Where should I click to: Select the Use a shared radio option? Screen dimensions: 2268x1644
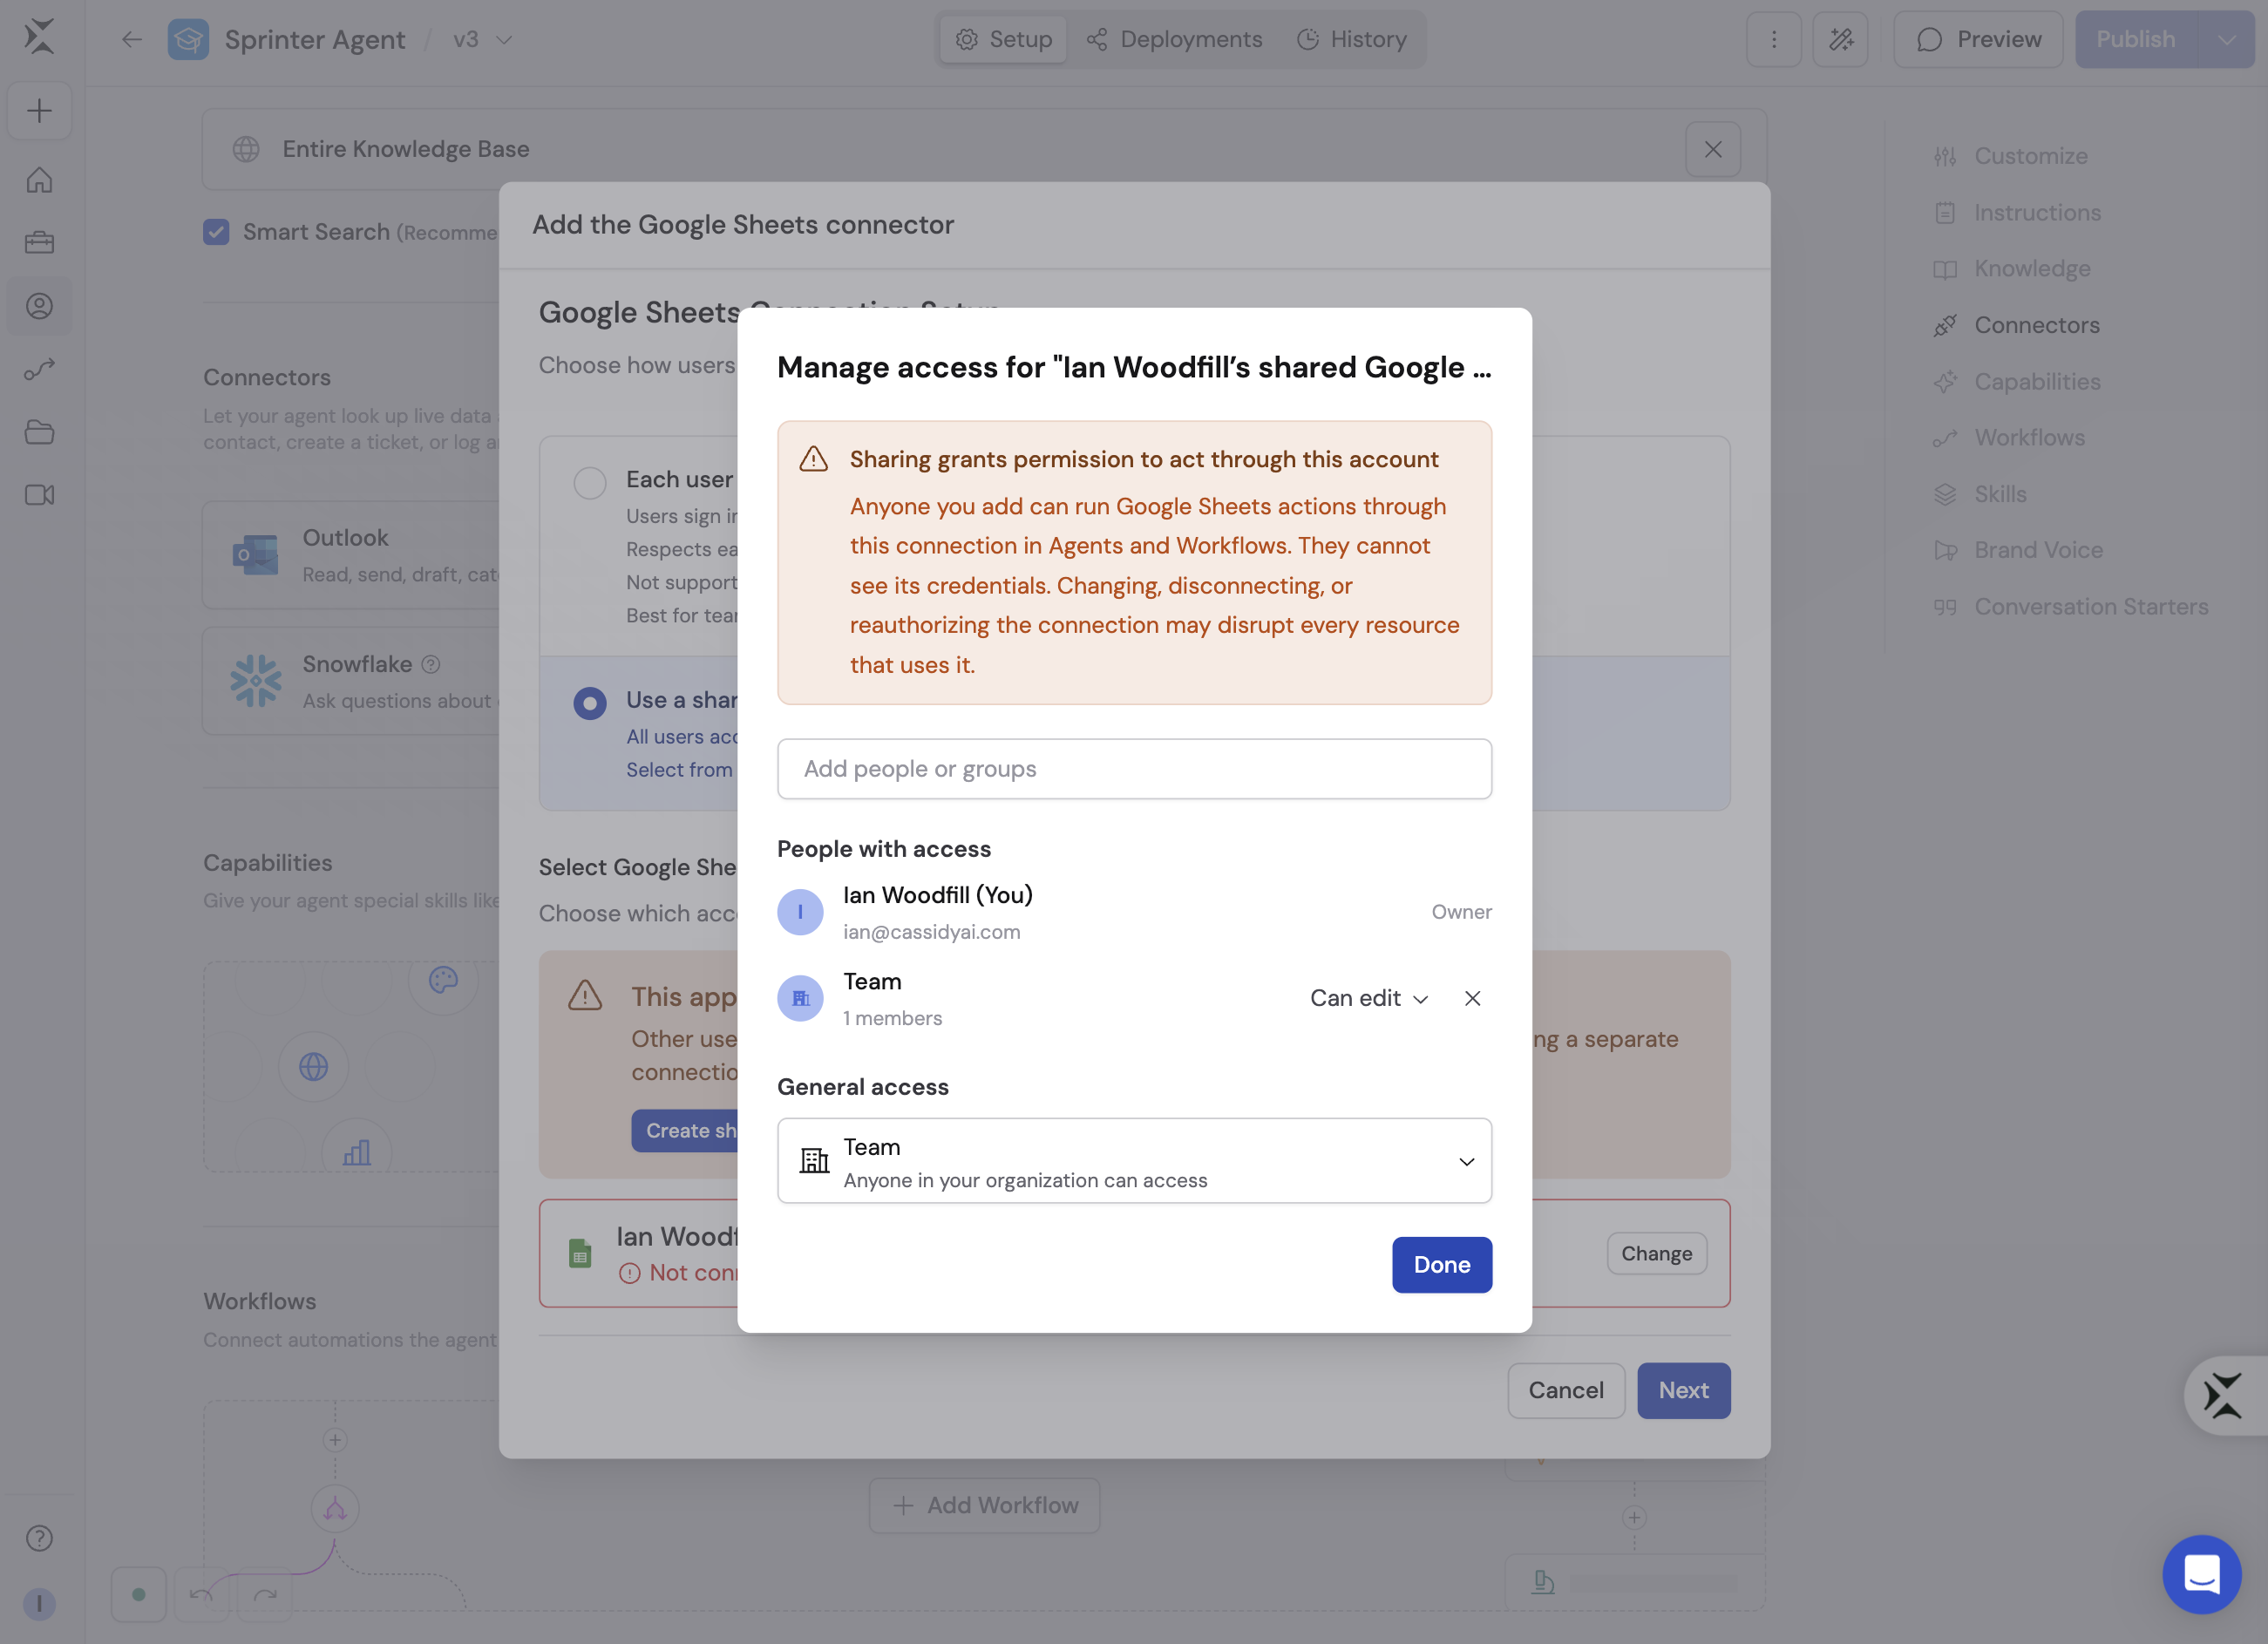point(590,703)
